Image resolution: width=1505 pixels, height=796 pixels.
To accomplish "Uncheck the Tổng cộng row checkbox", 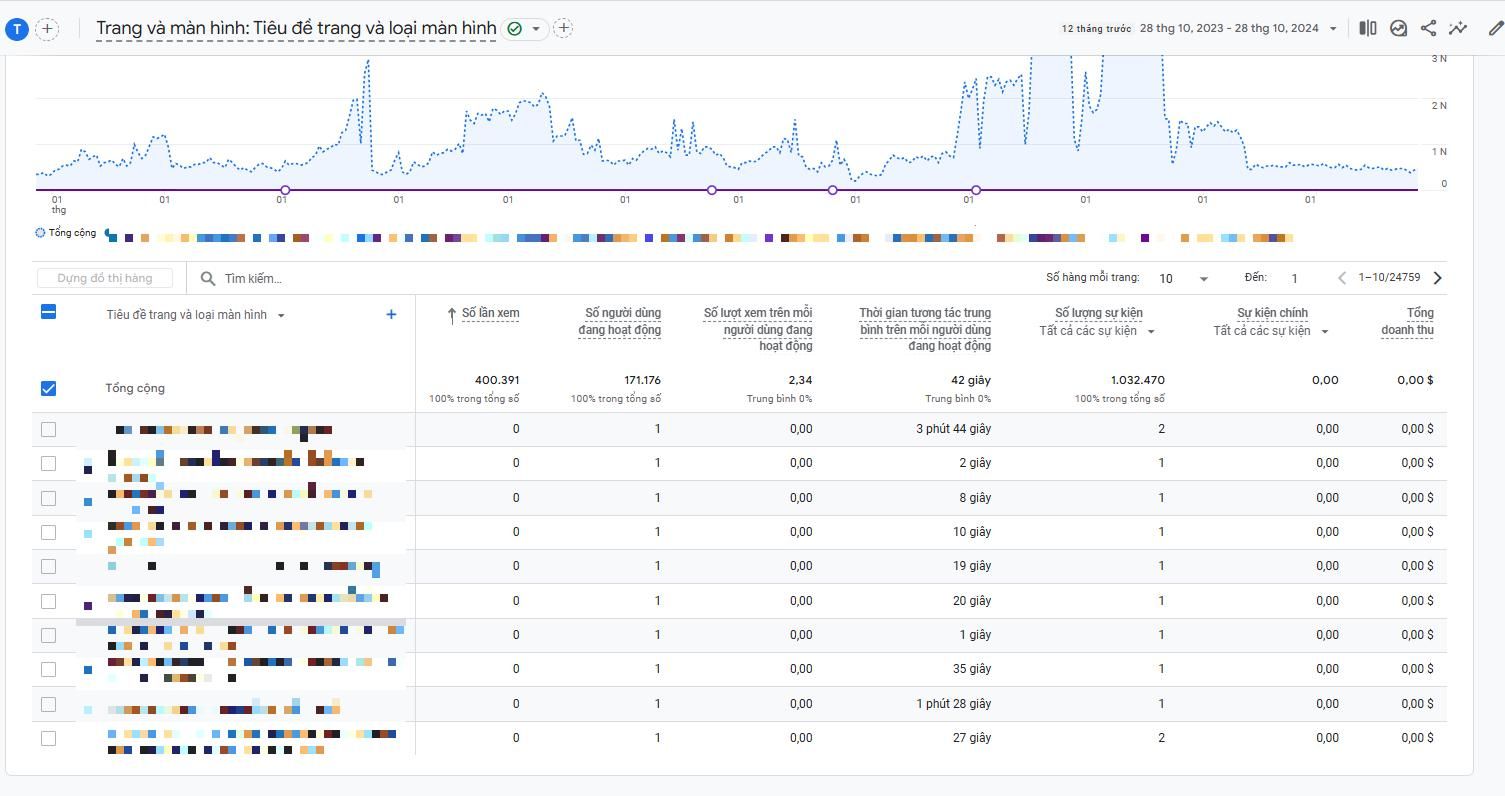I will (x=48, y=388).
